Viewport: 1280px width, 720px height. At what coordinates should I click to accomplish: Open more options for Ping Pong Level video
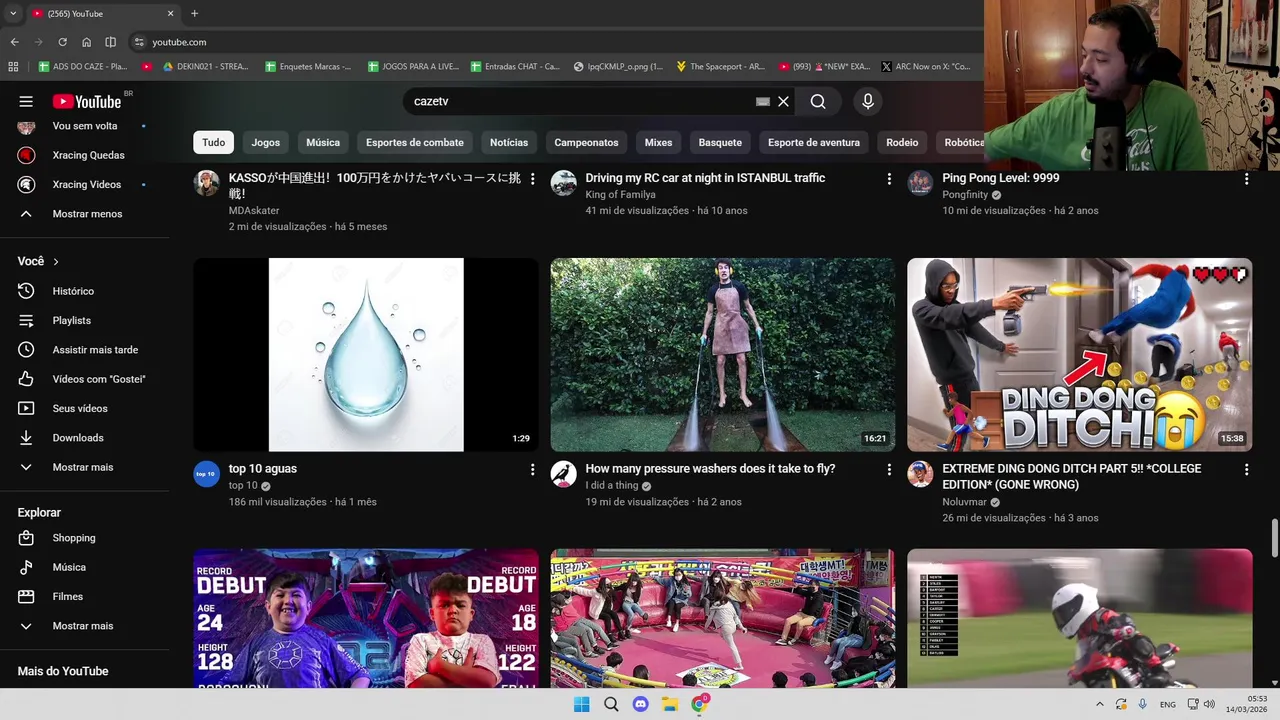point(1246,179)
